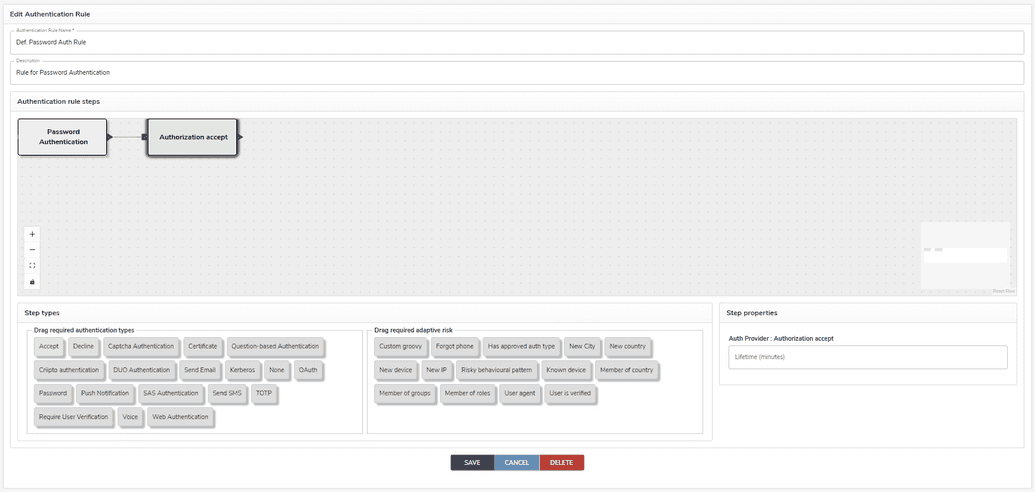Image resolution: width=1035 pixels, height=492 pixels.
Task: Save the authentication rule
Action: [x=472, y=463]
